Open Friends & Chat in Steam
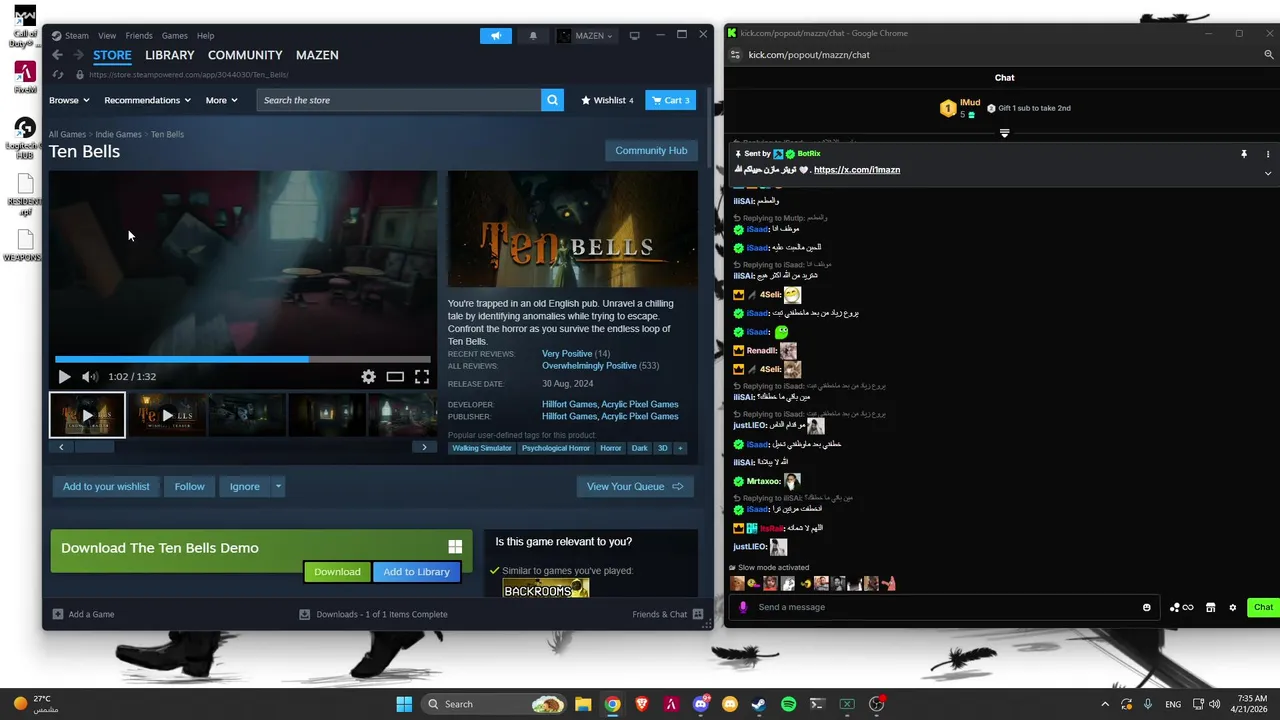This screenshot has width=1280, height=720. 667,614
